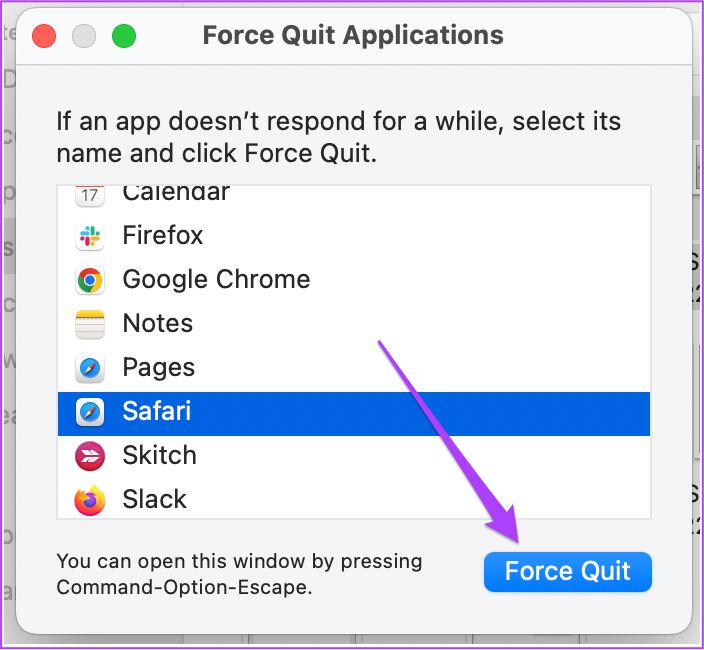This screenshot has height=650, width=704.
Task: Click the Force Quit Applications window title
Action: [x=353, y=35]
